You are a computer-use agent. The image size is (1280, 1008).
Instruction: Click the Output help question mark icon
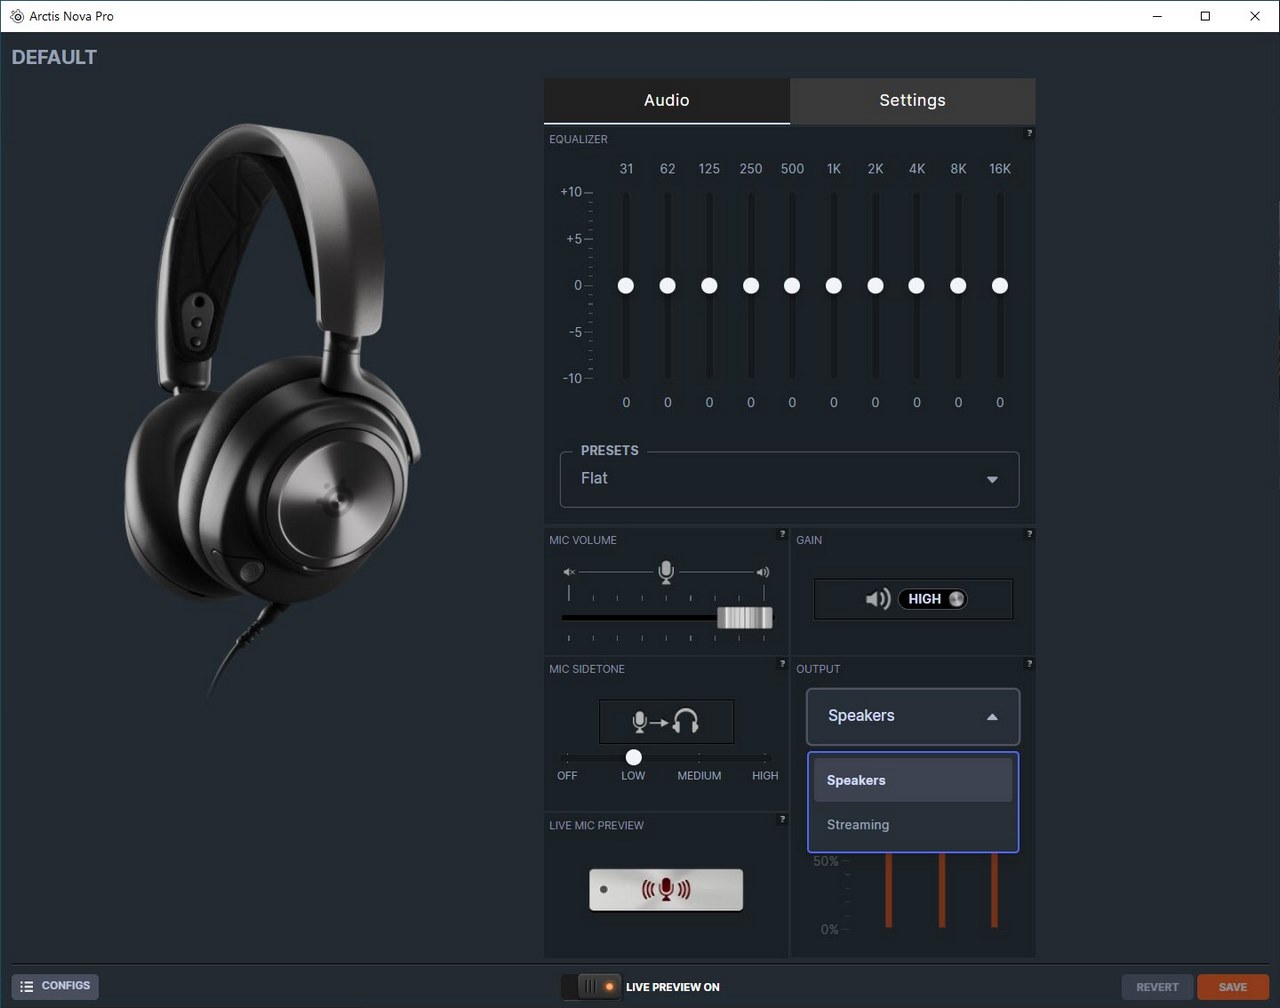(1029, 663)
